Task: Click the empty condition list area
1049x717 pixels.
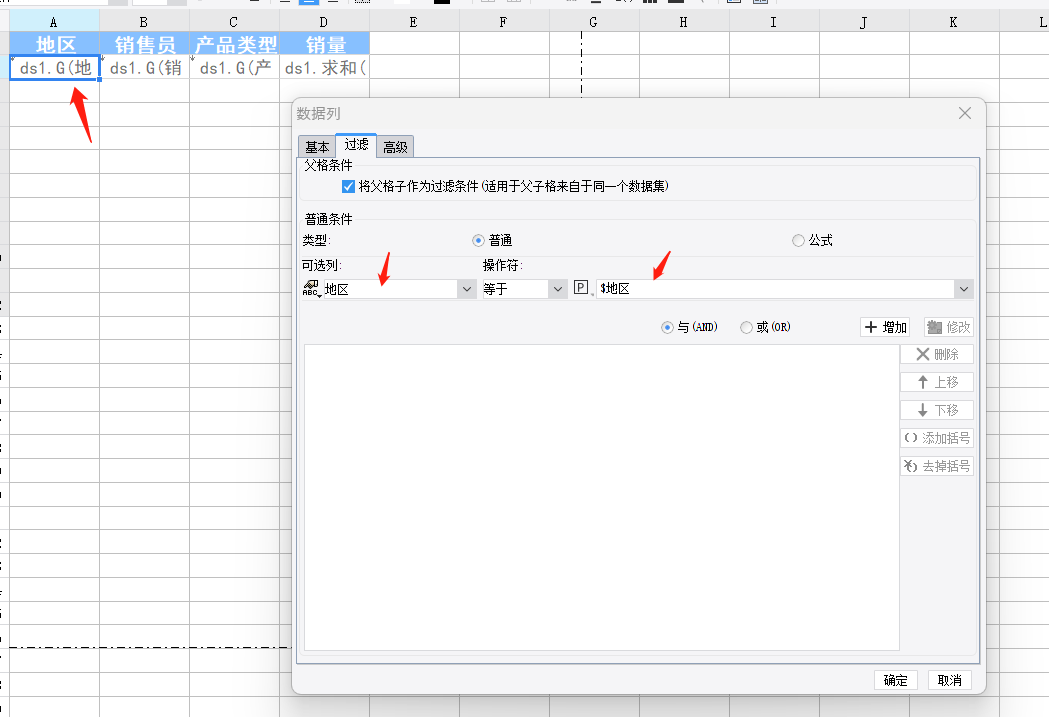Action: 601,498
